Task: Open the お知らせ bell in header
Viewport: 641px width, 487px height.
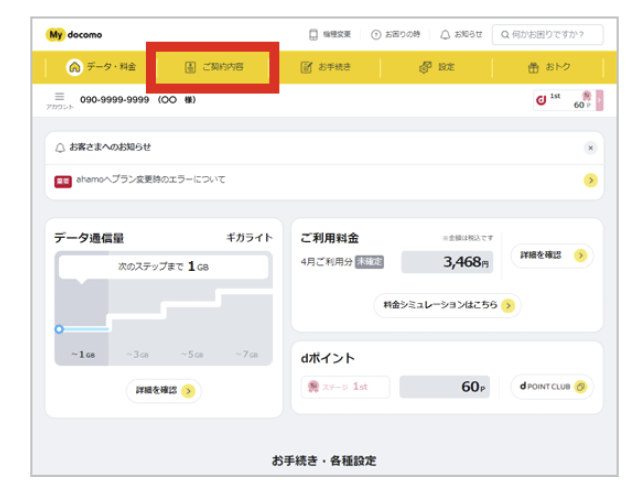Action: (461, 34)
